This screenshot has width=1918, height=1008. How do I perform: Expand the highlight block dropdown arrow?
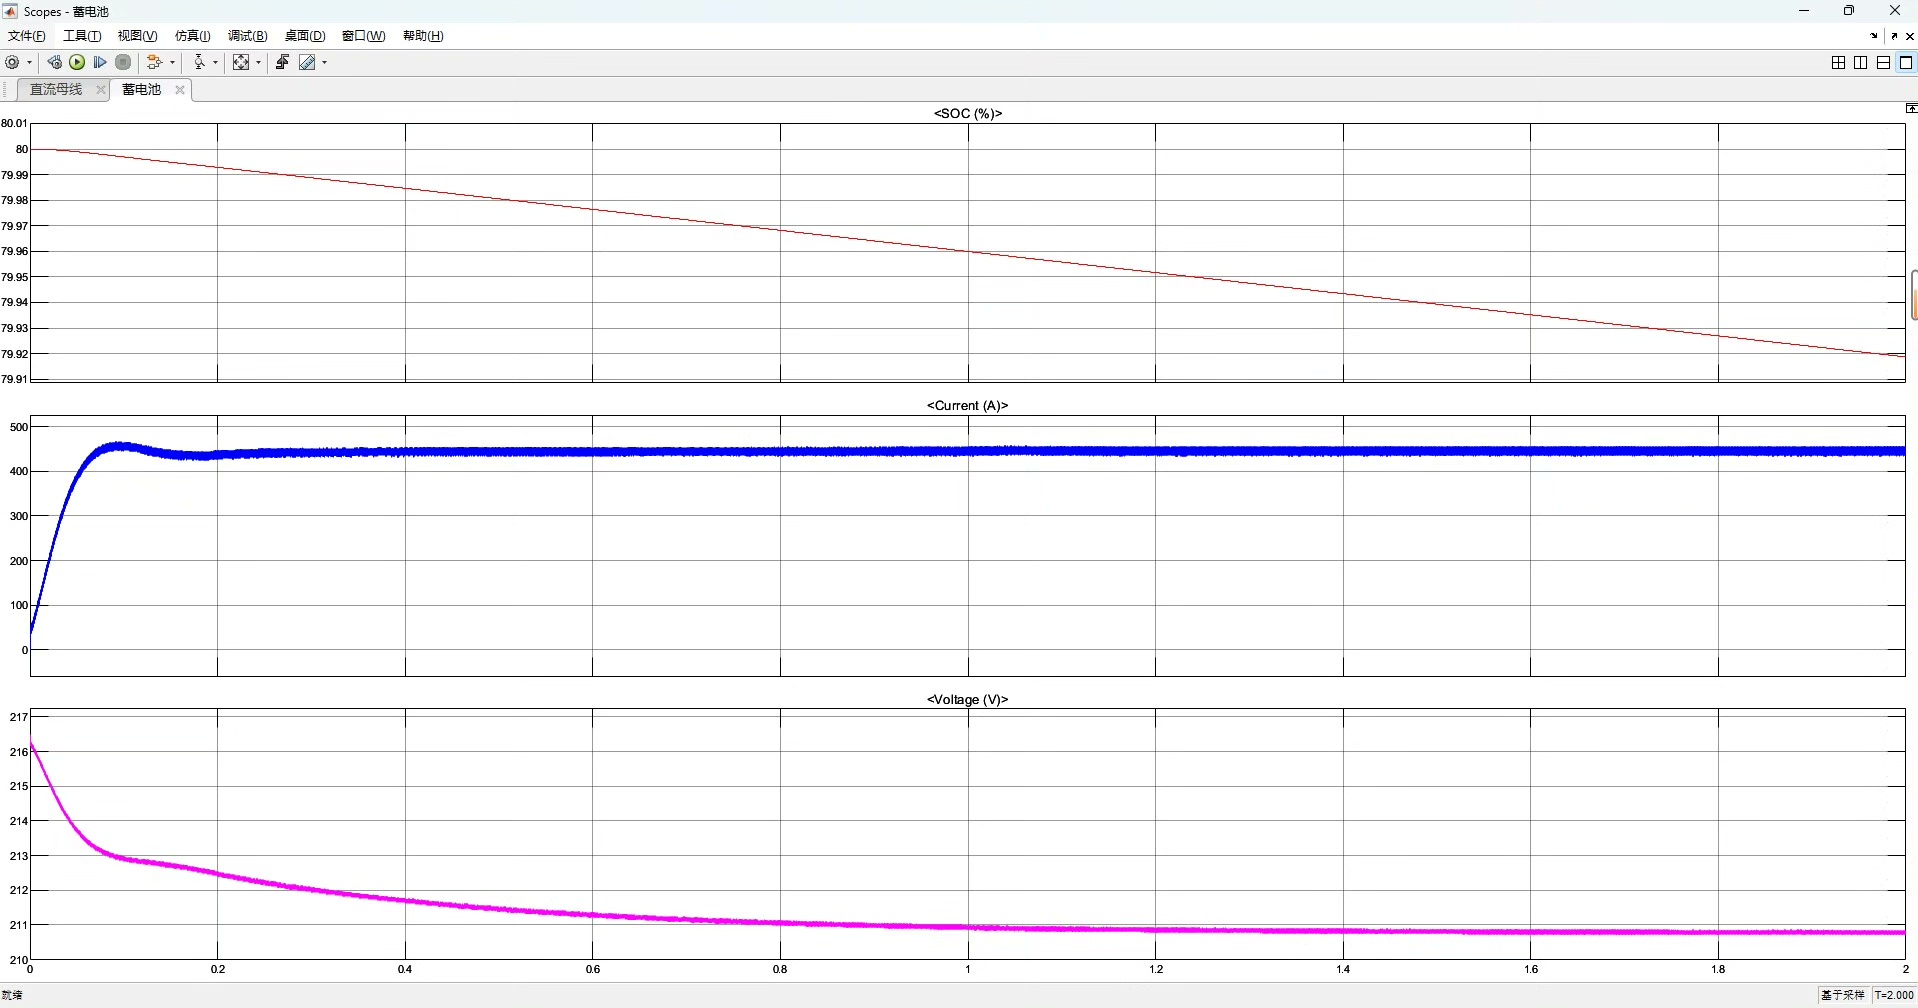(173, 62)
